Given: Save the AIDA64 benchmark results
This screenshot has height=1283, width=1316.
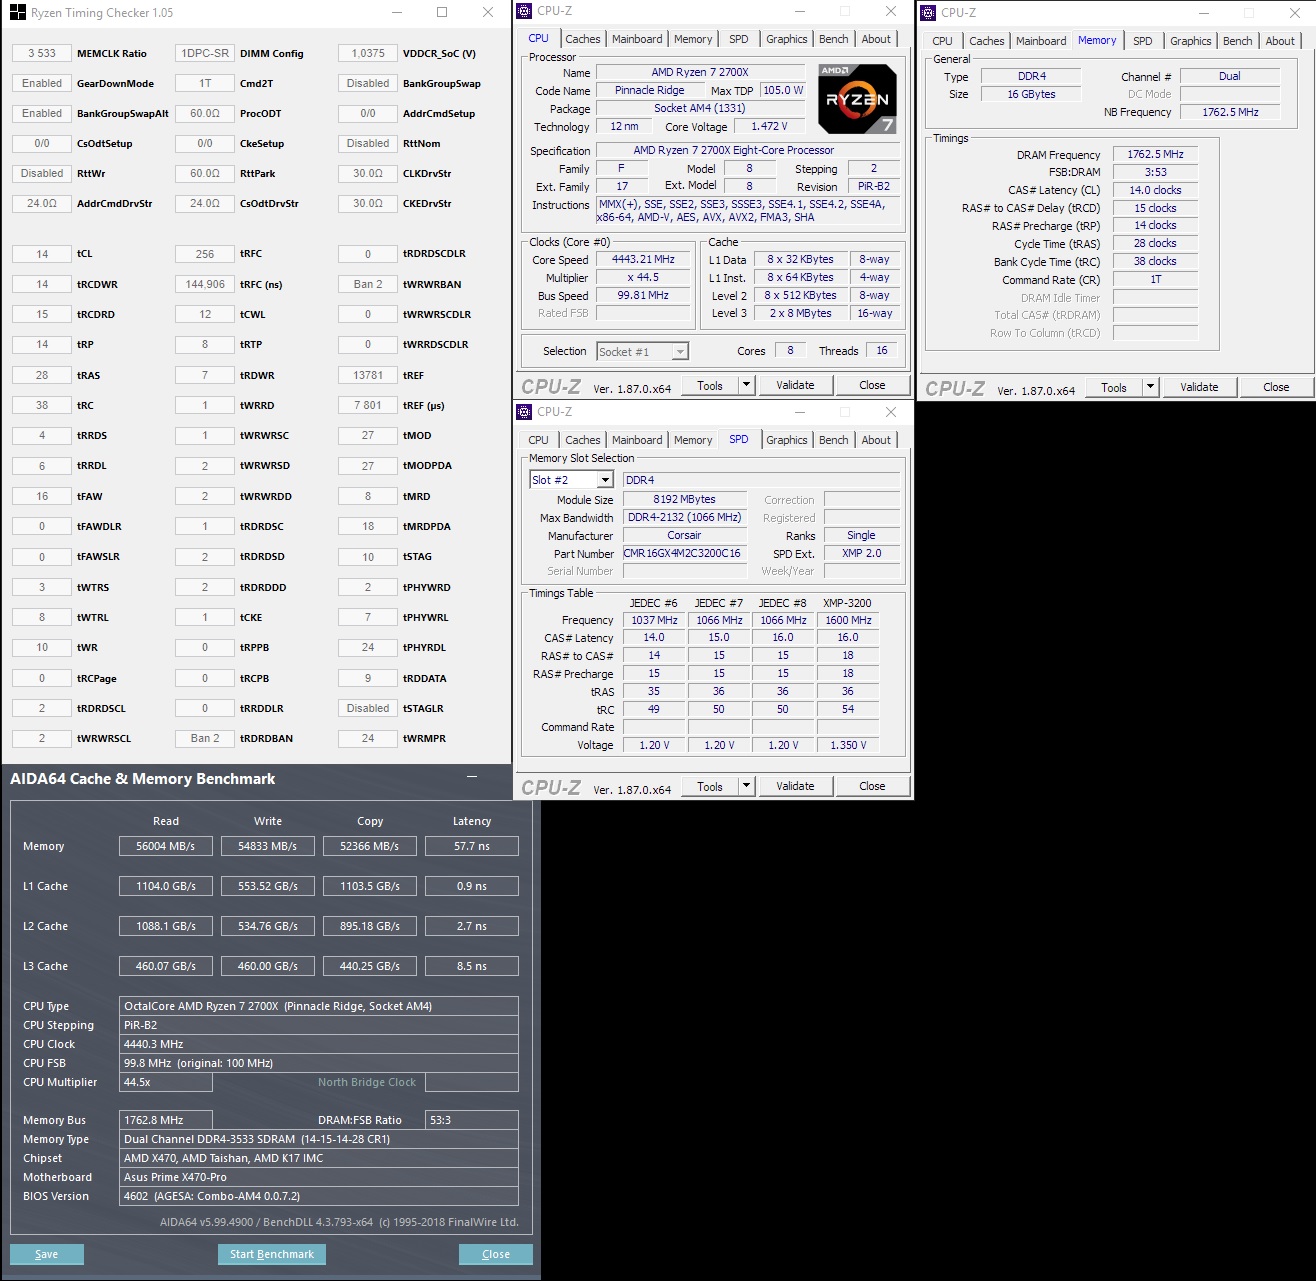Looking at the screenshot, I should tap(47, 1254).
